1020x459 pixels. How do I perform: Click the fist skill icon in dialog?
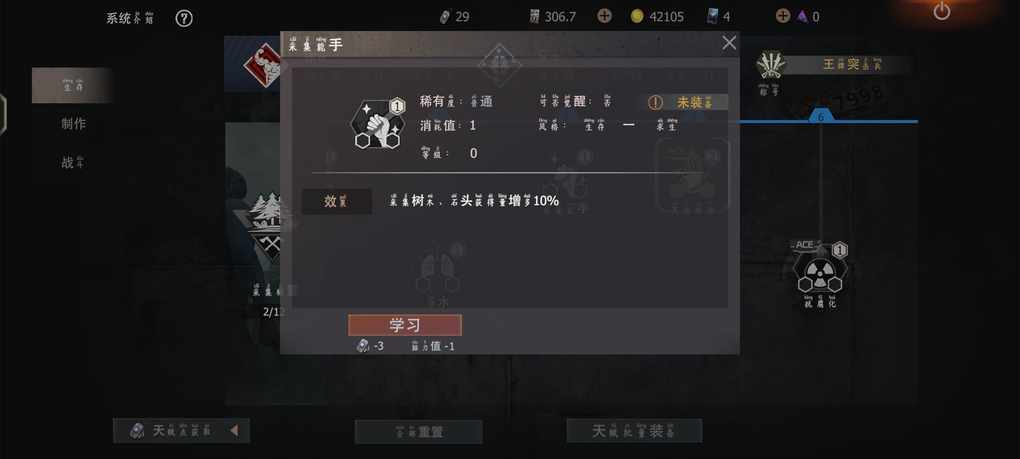point(378,124)
